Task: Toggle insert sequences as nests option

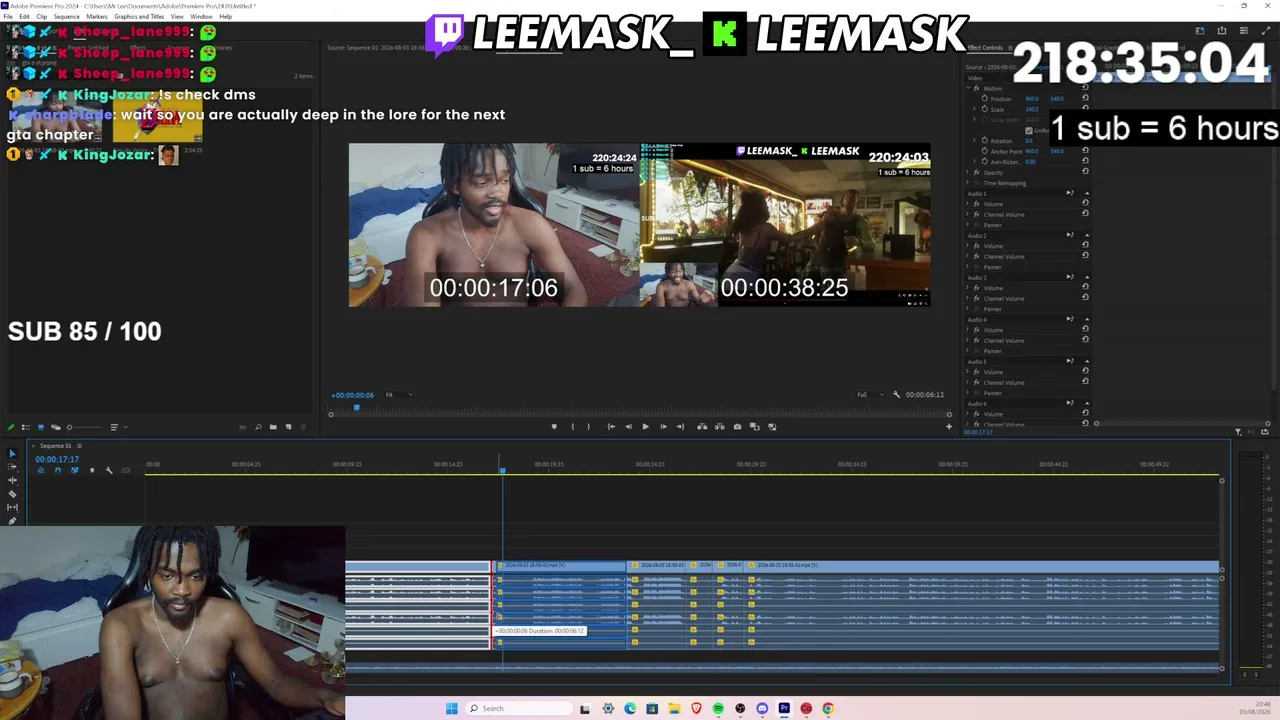Action: 41,470
